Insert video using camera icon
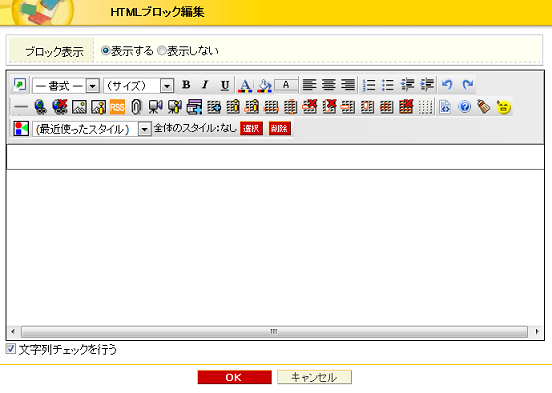The height and width of the screenshot is (393, 552). click(x=155, y=107)
